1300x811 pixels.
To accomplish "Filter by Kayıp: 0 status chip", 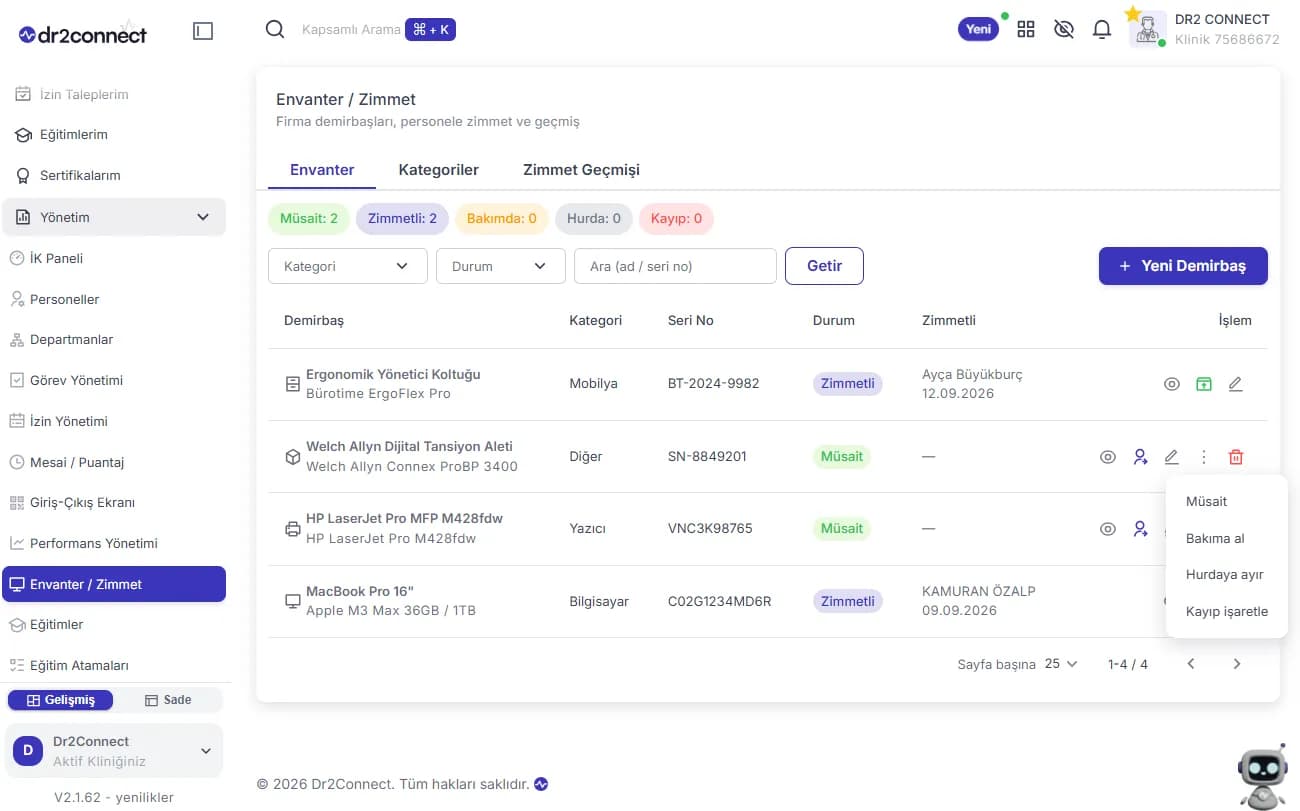I will coord(676,218).
